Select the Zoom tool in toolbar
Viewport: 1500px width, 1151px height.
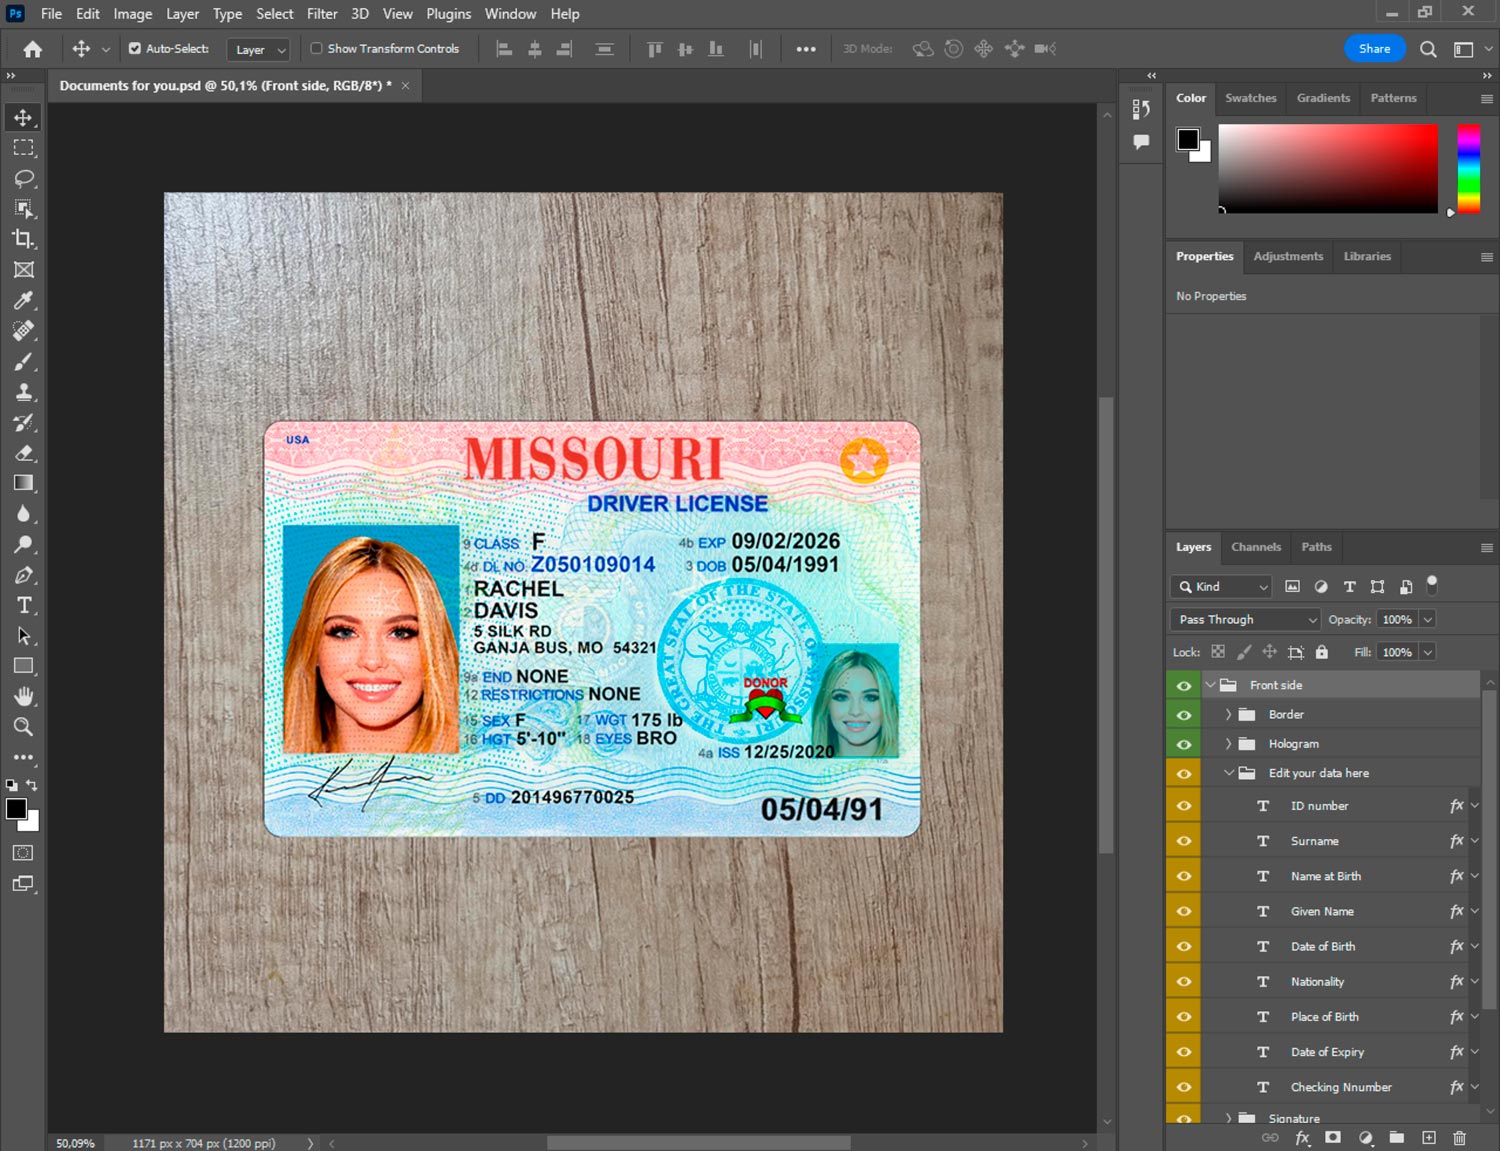pyautogui.click(x=24, y=727)
